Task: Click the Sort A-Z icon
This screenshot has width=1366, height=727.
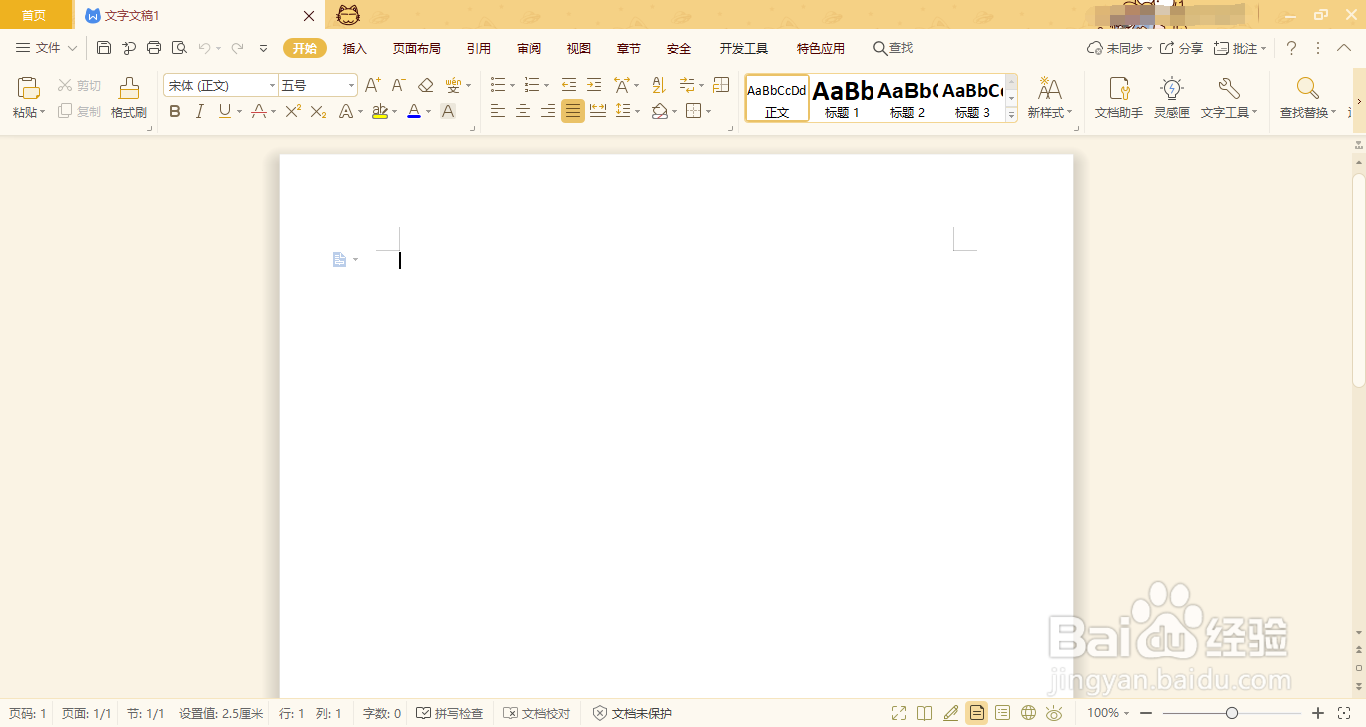Action: click(x=658, y=86)
